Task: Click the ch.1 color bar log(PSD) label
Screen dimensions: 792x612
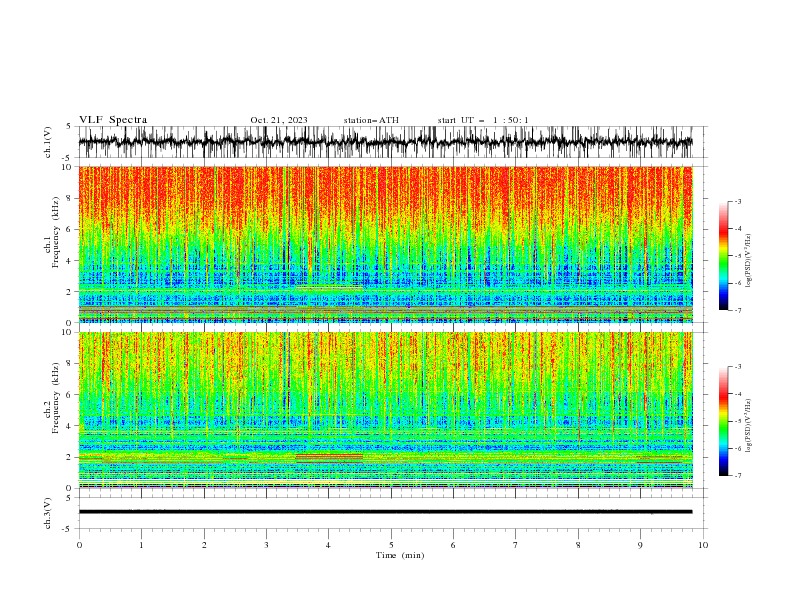Action: (x=748, y=261)
